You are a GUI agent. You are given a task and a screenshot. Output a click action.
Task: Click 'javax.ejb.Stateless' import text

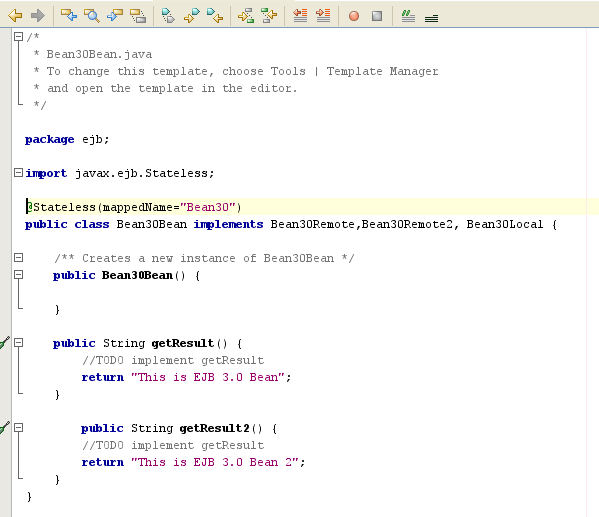[x=141, y=173]
